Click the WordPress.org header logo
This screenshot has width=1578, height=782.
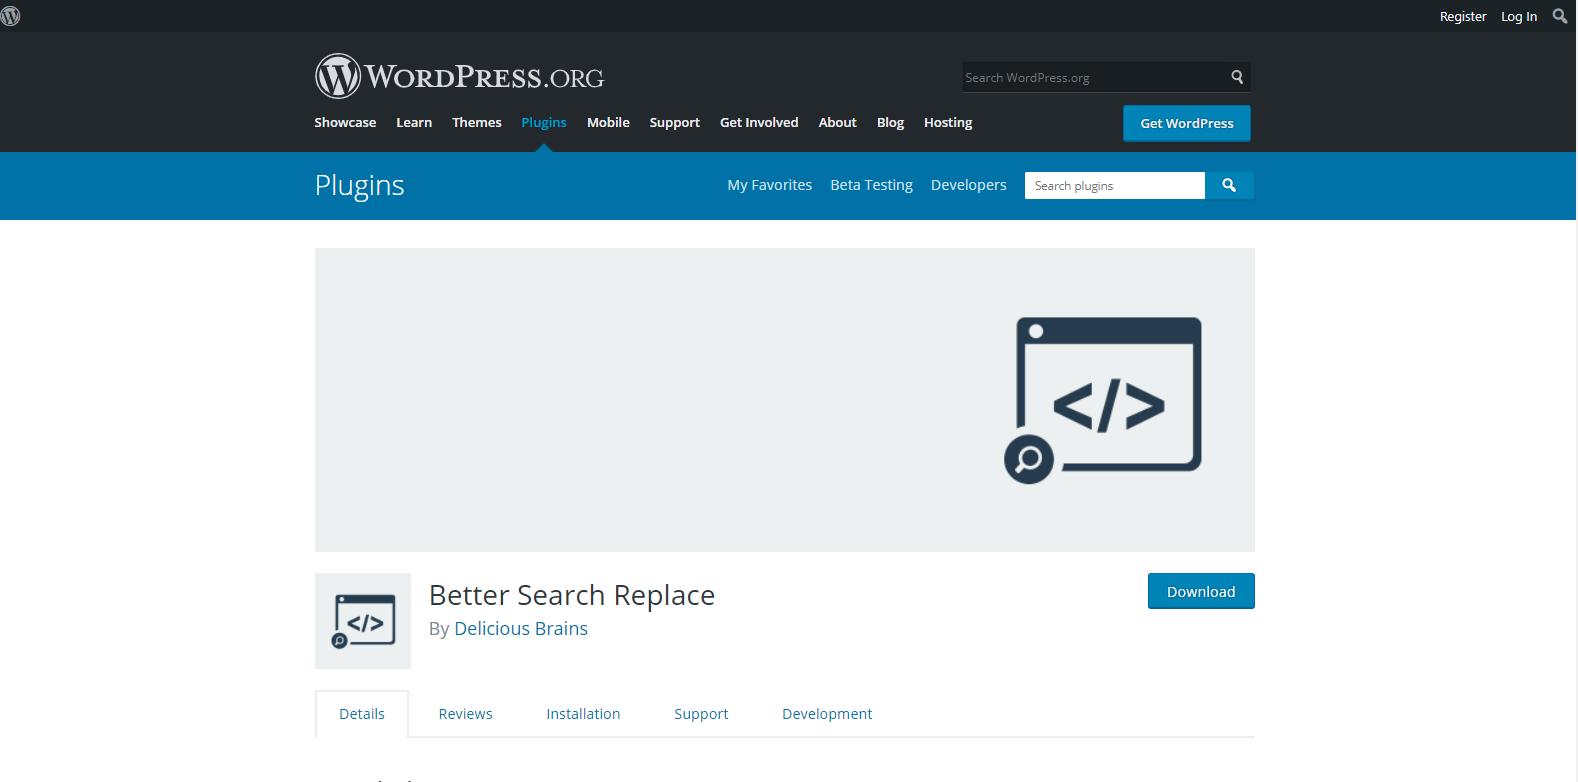click(459, 77)
